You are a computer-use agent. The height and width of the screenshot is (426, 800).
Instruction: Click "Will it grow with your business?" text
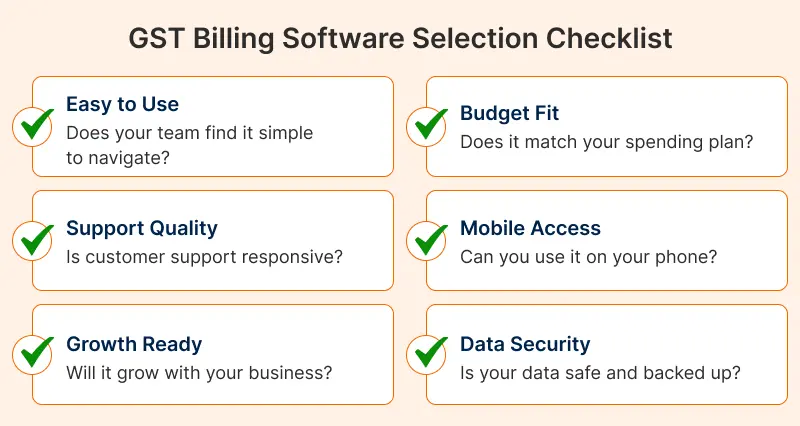click(199, 373)
